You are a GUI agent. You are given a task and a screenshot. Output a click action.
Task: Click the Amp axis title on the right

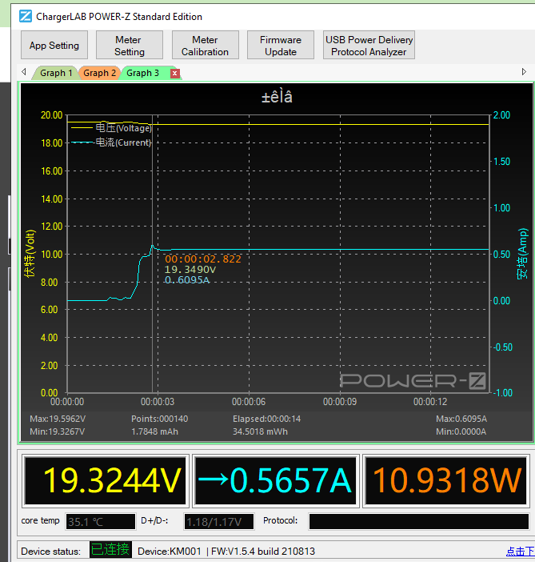tap(523, 253)
